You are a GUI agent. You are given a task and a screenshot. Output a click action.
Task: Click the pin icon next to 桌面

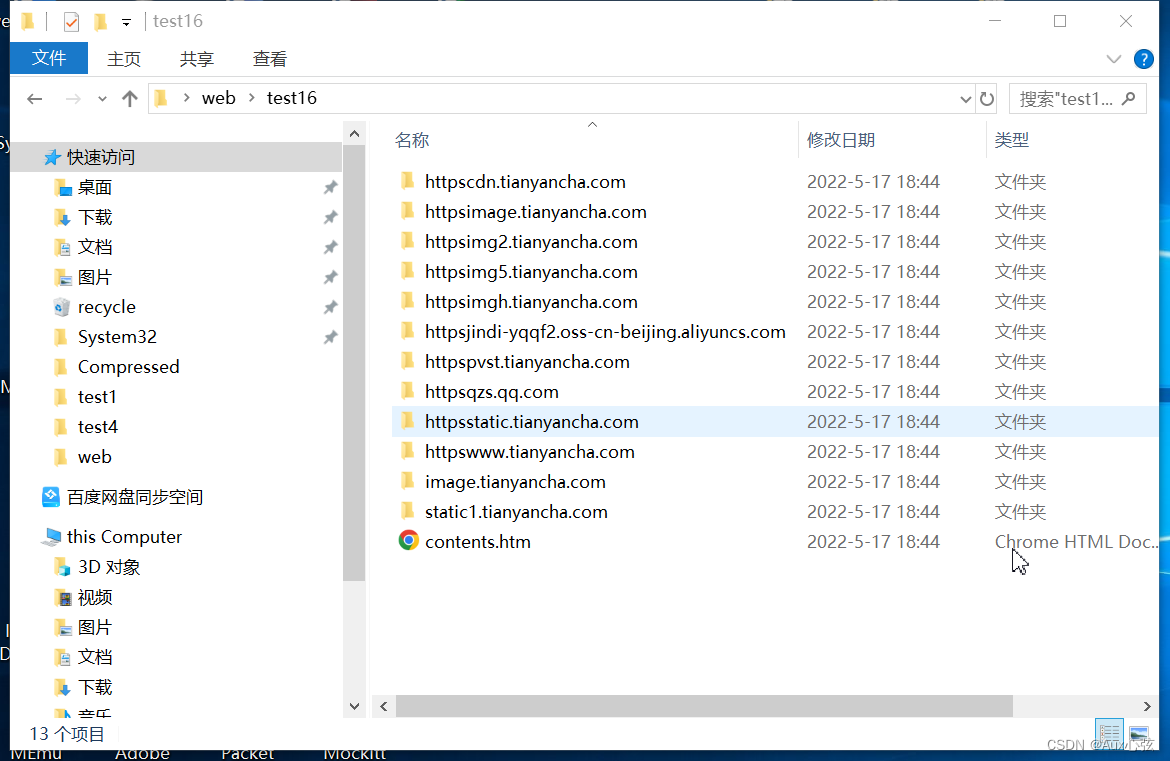coord(330,187)
